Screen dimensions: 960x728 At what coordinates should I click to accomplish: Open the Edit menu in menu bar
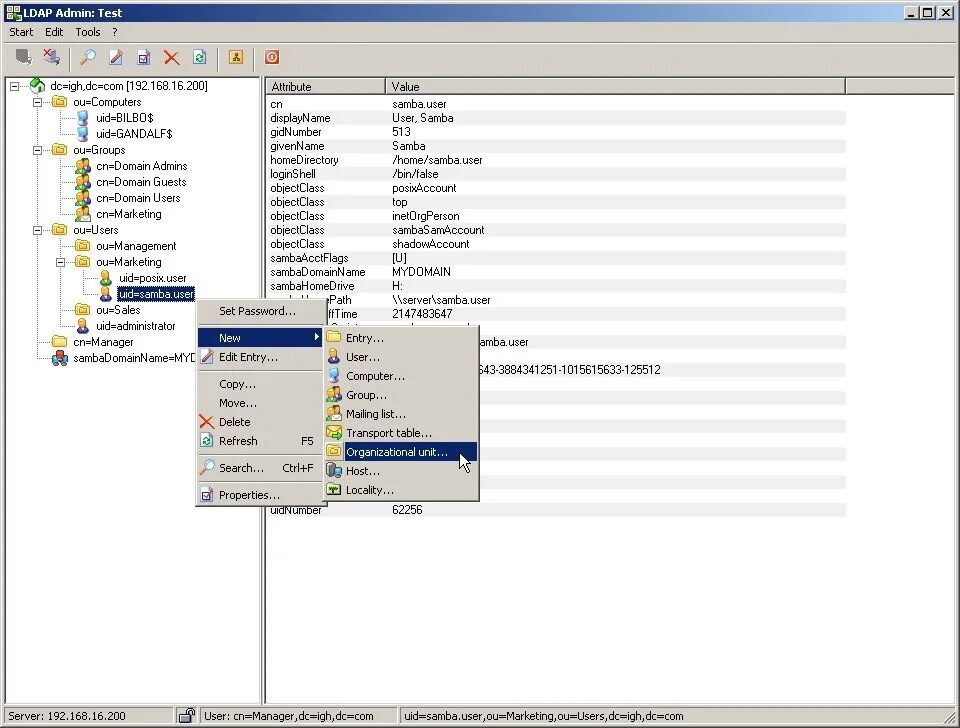pos(54,32)
